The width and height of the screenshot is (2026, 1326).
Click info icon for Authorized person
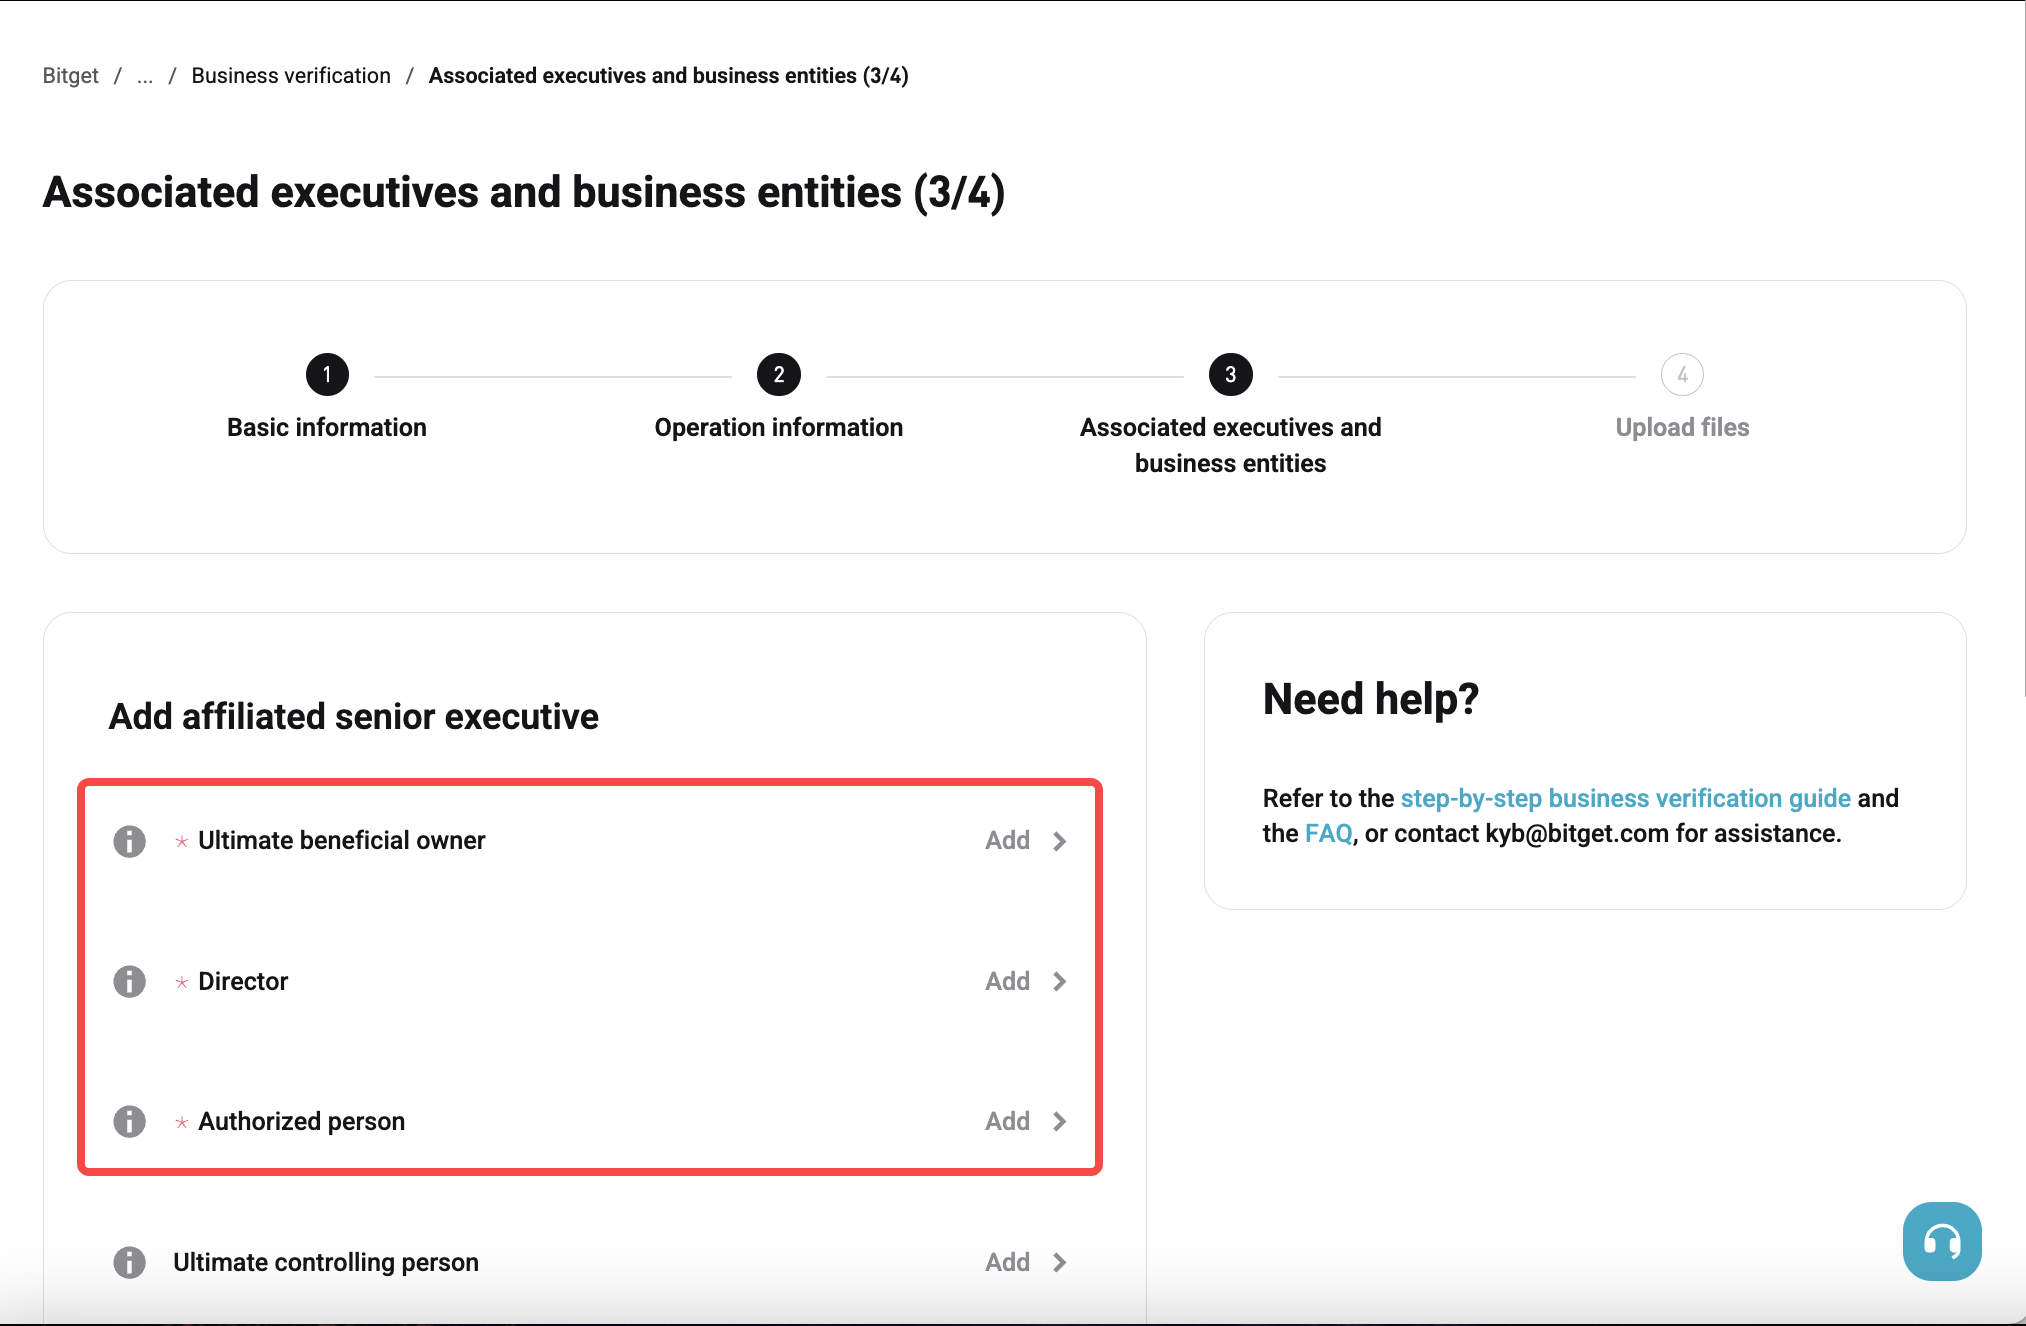(x=129, y=1121)
